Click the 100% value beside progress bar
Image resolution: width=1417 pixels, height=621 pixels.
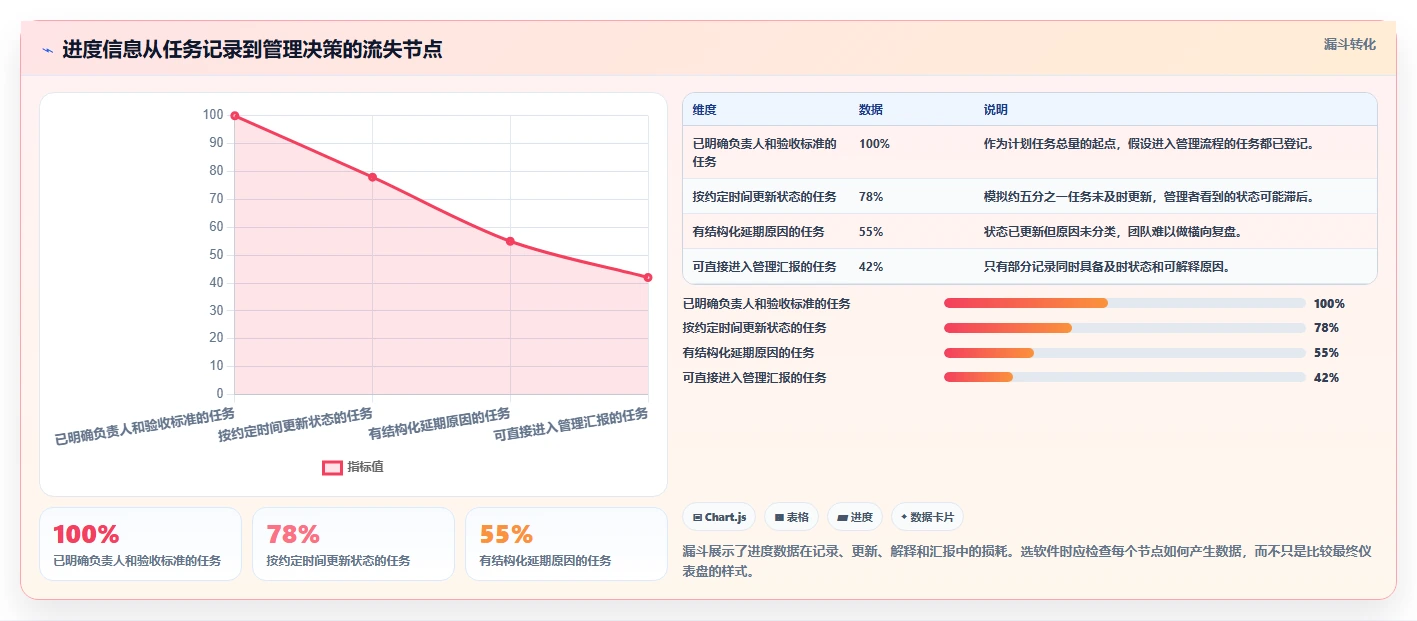click(x=1329, y=304)
